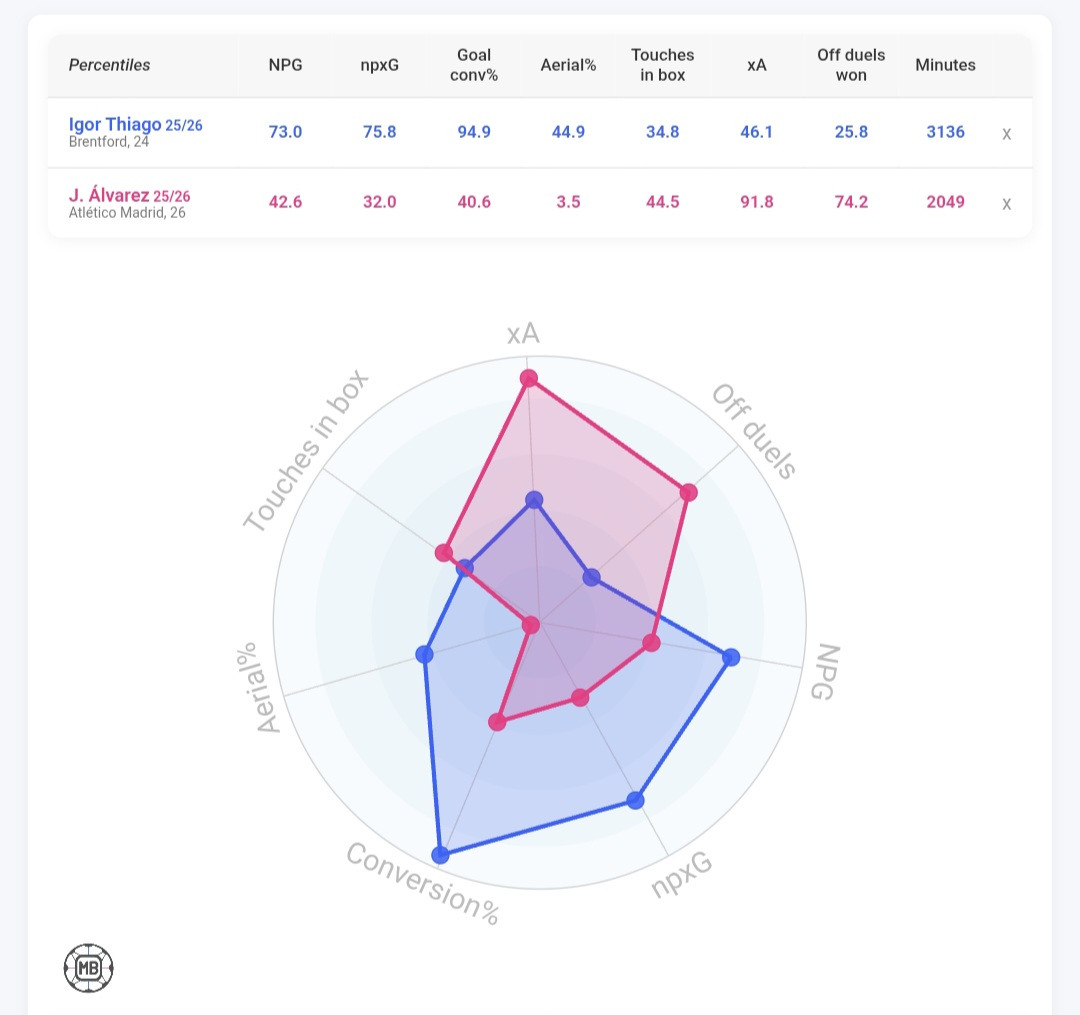This screenshot has height=1015, width=1080.
Task: Remove J. Álvarez row with X
Action: [1006, 203]
